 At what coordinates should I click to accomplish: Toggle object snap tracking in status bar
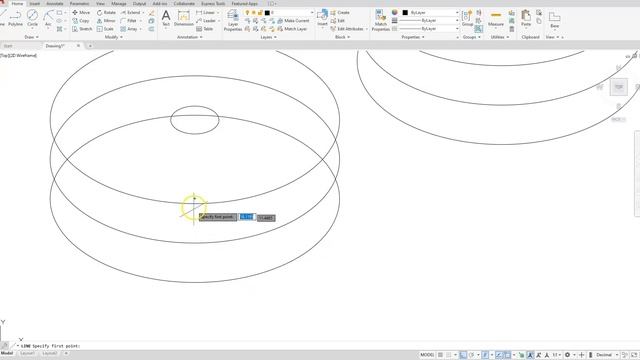click(499, 355)
